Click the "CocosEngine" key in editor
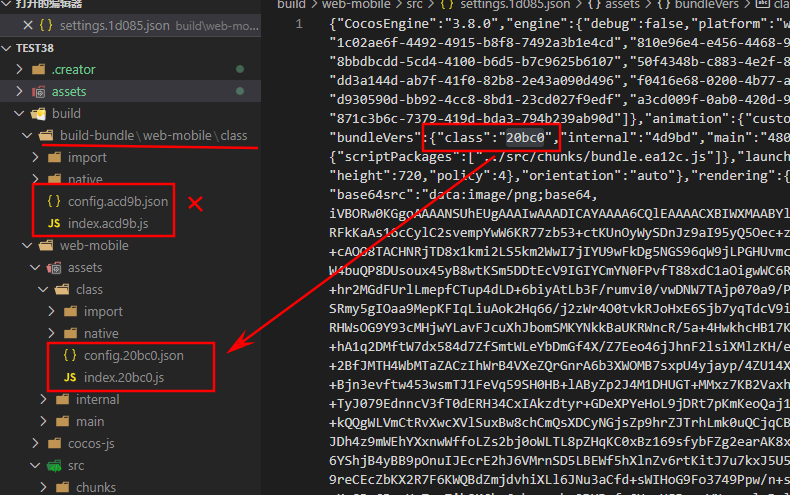Viewport: 790px width, 495px height. [382, 24]
